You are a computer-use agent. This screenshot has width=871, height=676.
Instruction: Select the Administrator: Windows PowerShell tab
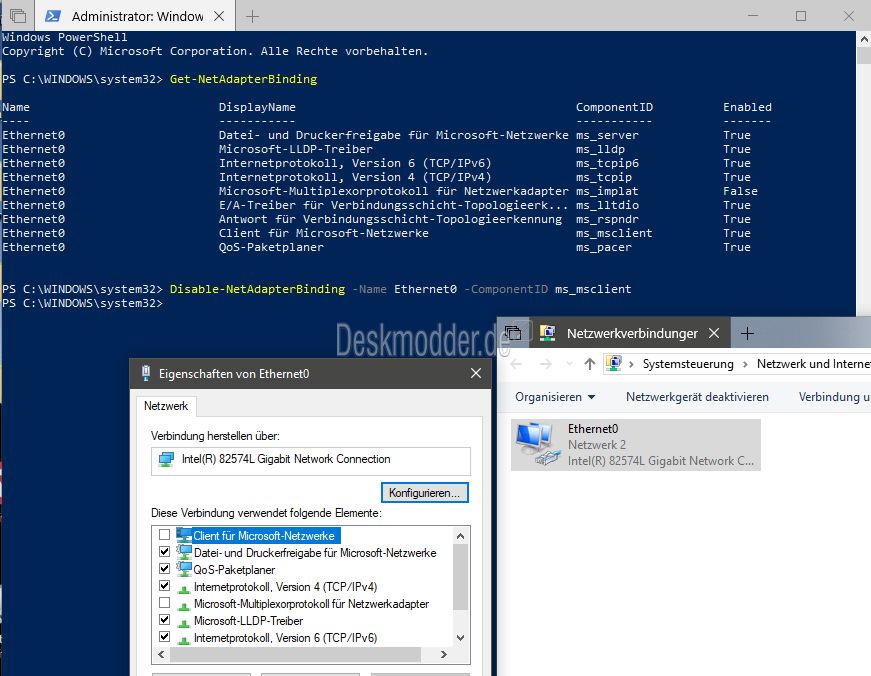pyautogui.click(x=136, y=16)
